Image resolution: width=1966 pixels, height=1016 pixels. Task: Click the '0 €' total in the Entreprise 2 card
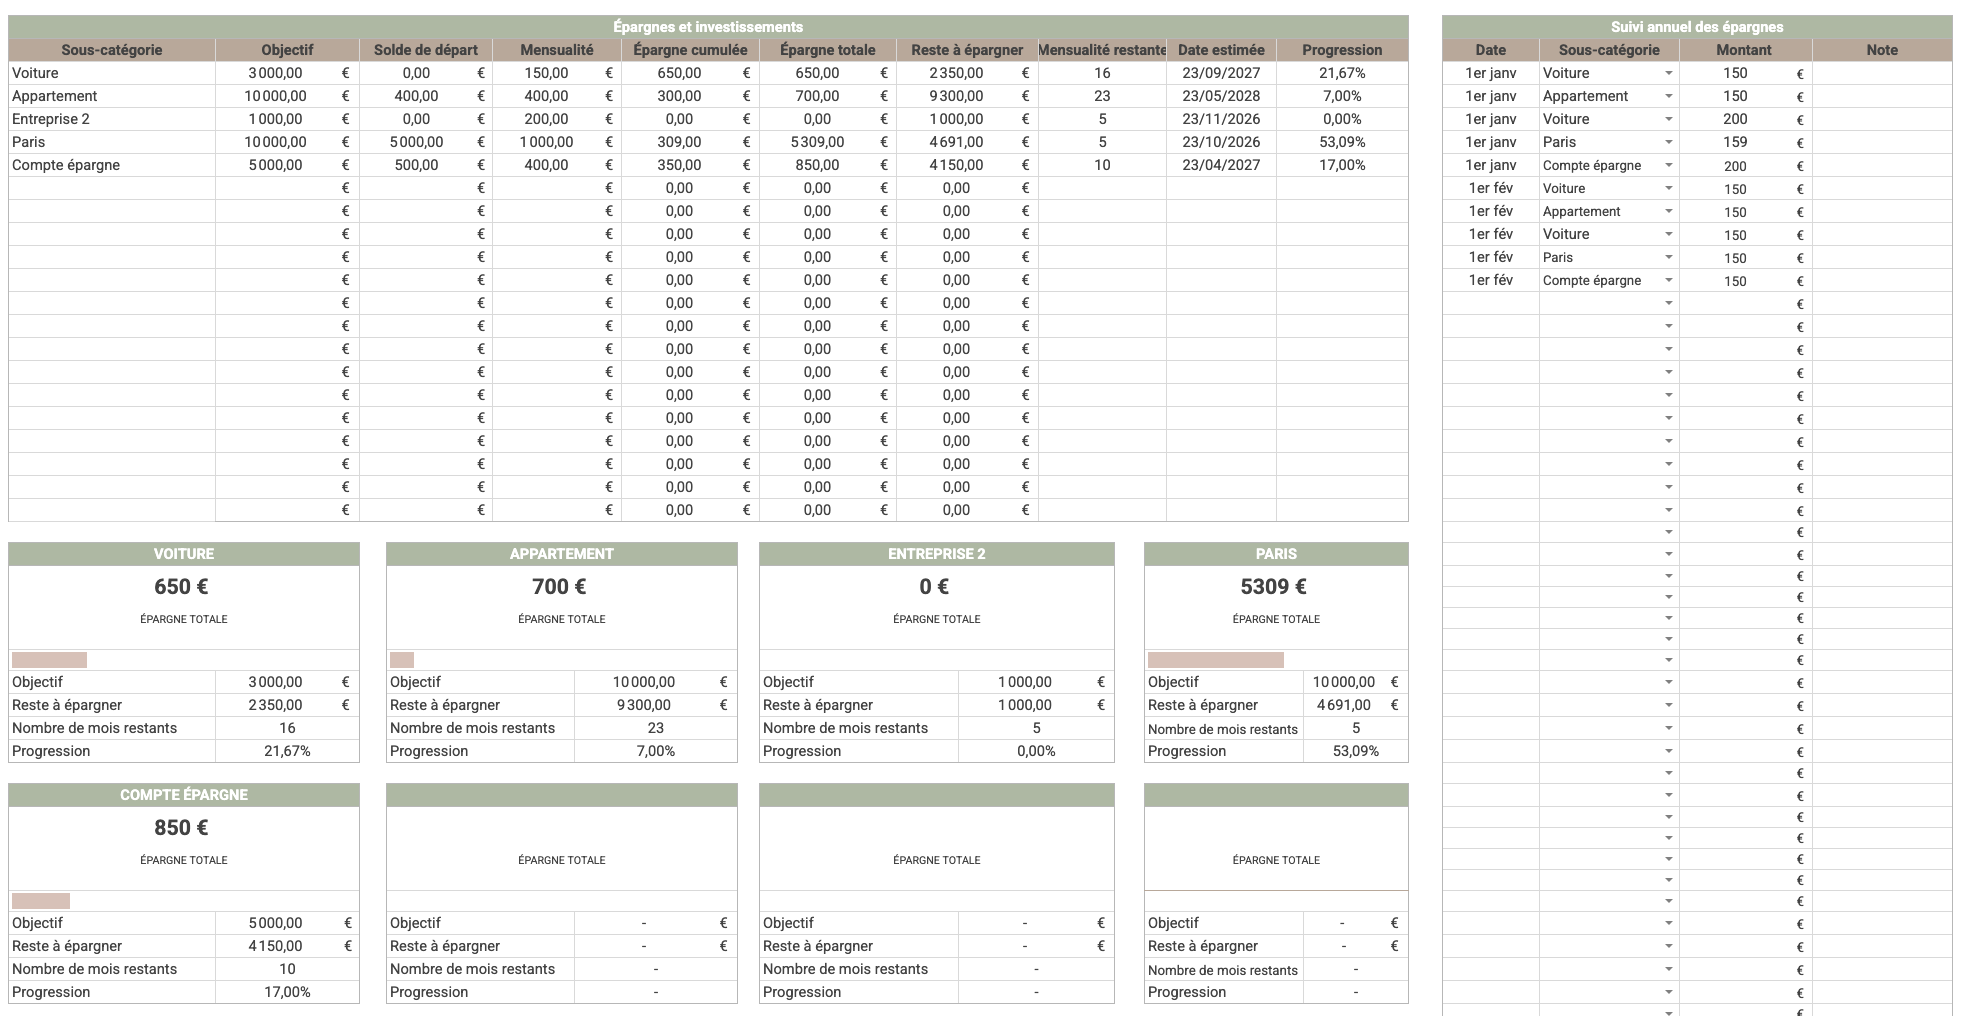(x=934, y=587)
